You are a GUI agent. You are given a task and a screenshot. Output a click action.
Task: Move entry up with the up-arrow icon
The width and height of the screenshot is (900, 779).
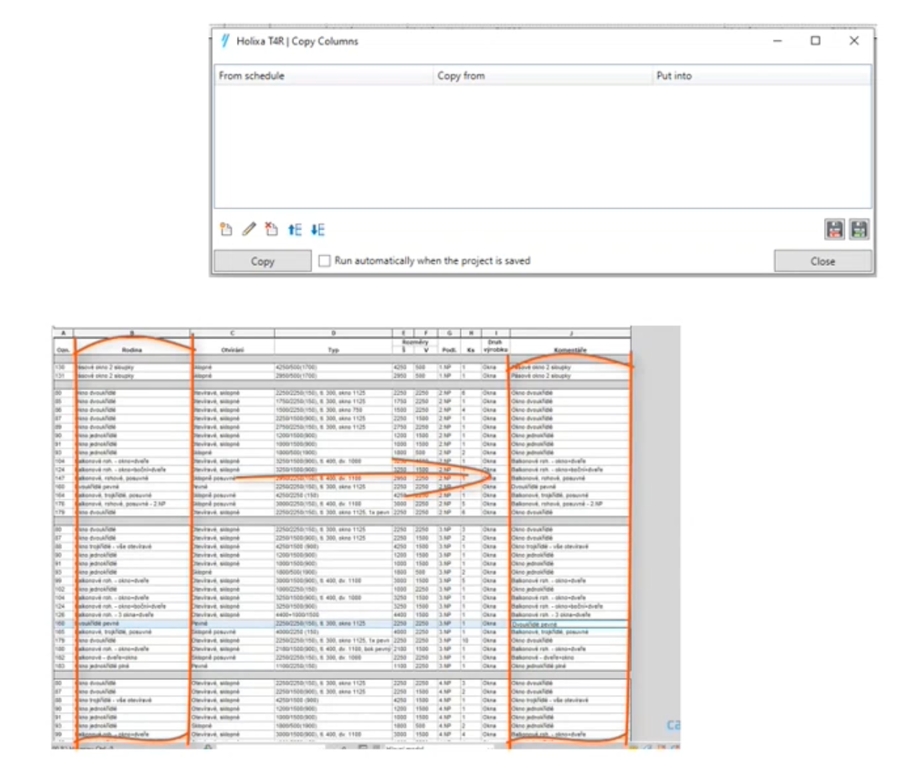pos(294,229)
